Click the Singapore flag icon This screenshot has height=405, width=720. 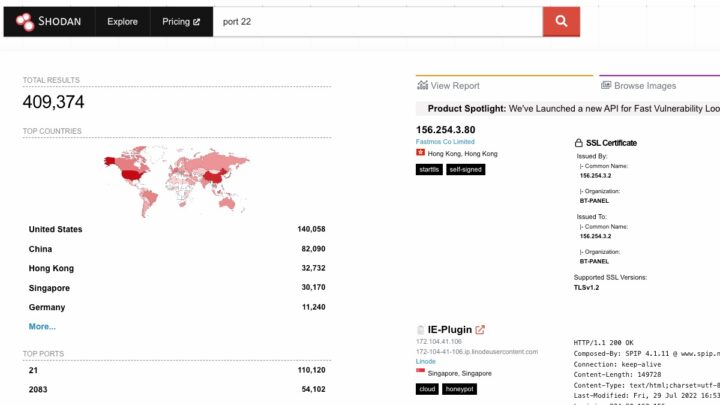point(421,373)
